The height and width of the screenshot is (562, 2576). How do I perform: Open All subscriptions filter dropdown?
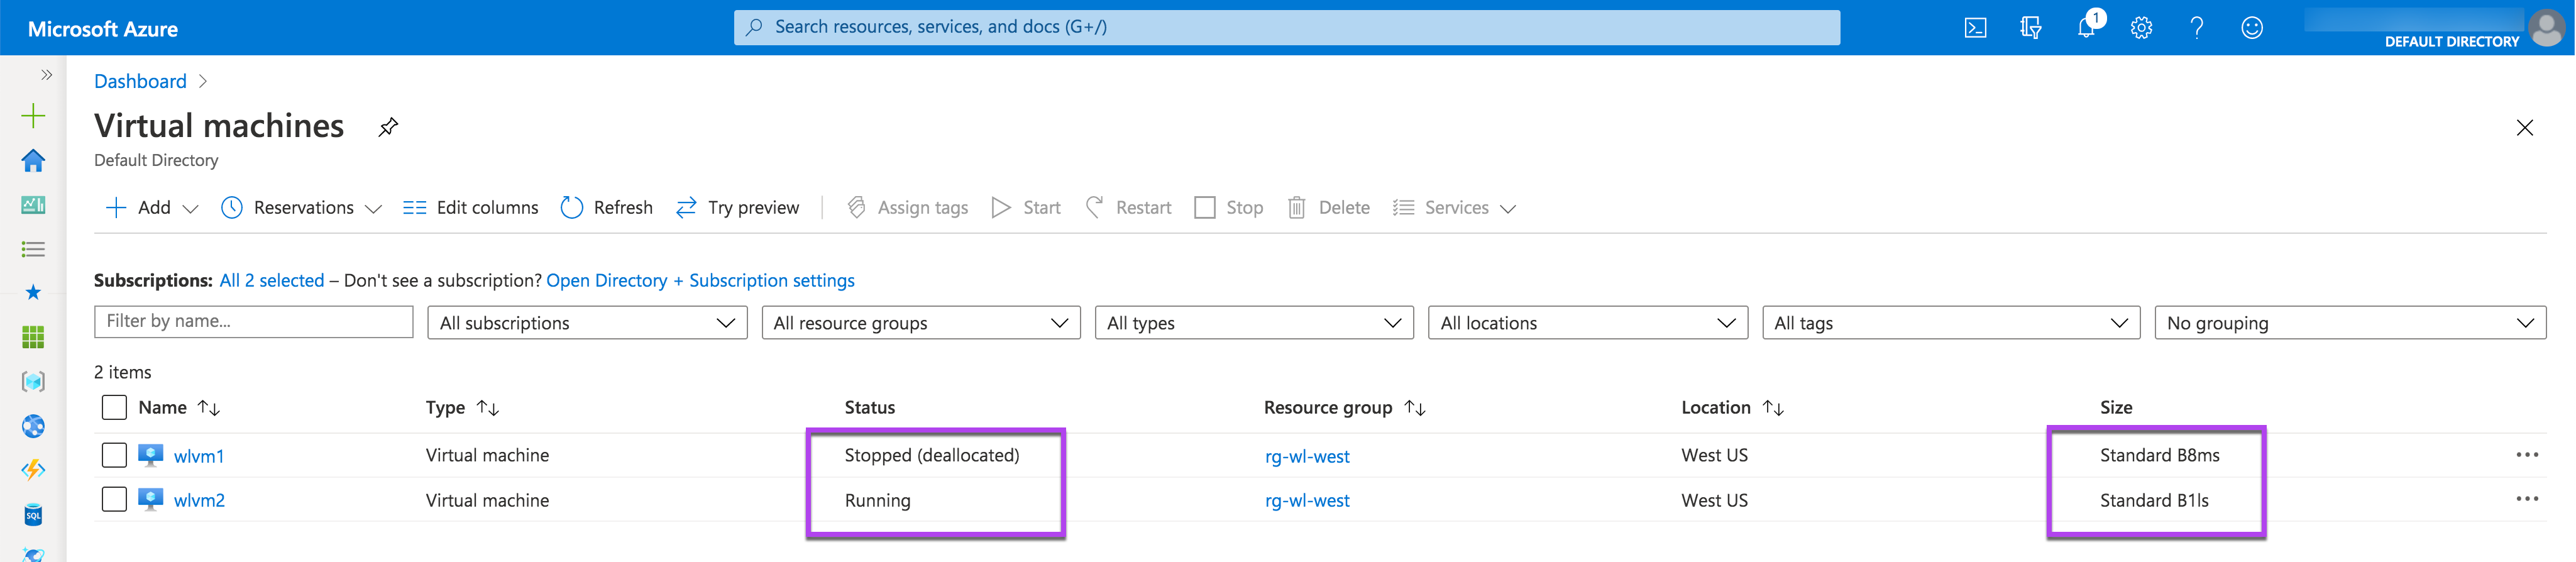(587, 323)
